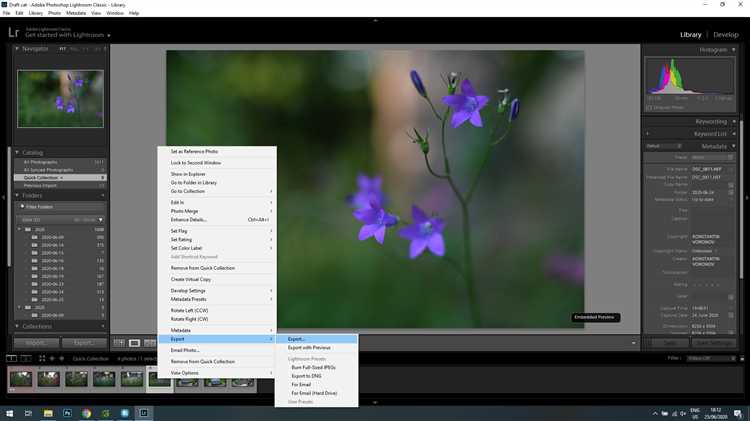Choose Set as Reference Photo
This screenshot has width=750, height=421.
tap(217, 152)
